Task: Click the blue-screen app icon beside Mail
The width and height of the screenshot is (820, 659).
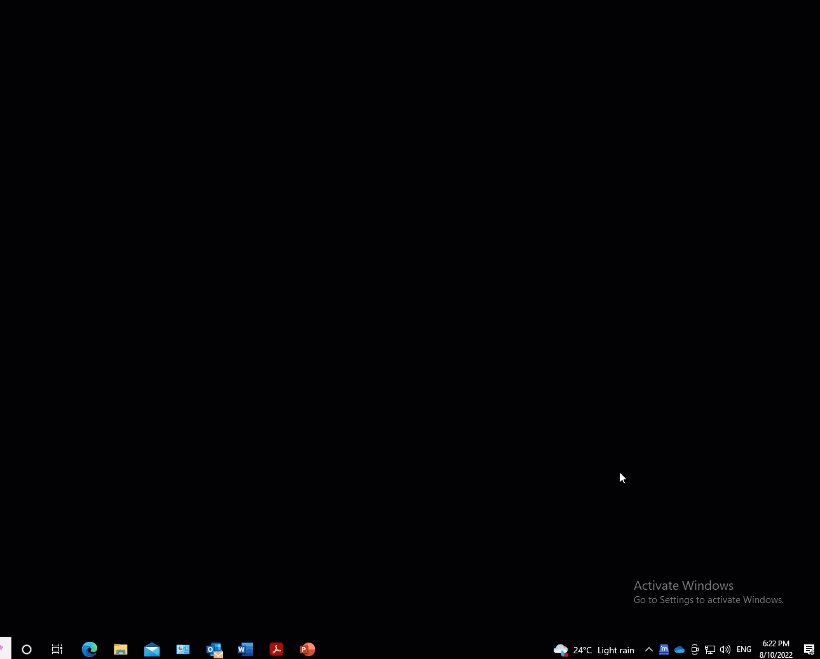Action: (183, 649)
